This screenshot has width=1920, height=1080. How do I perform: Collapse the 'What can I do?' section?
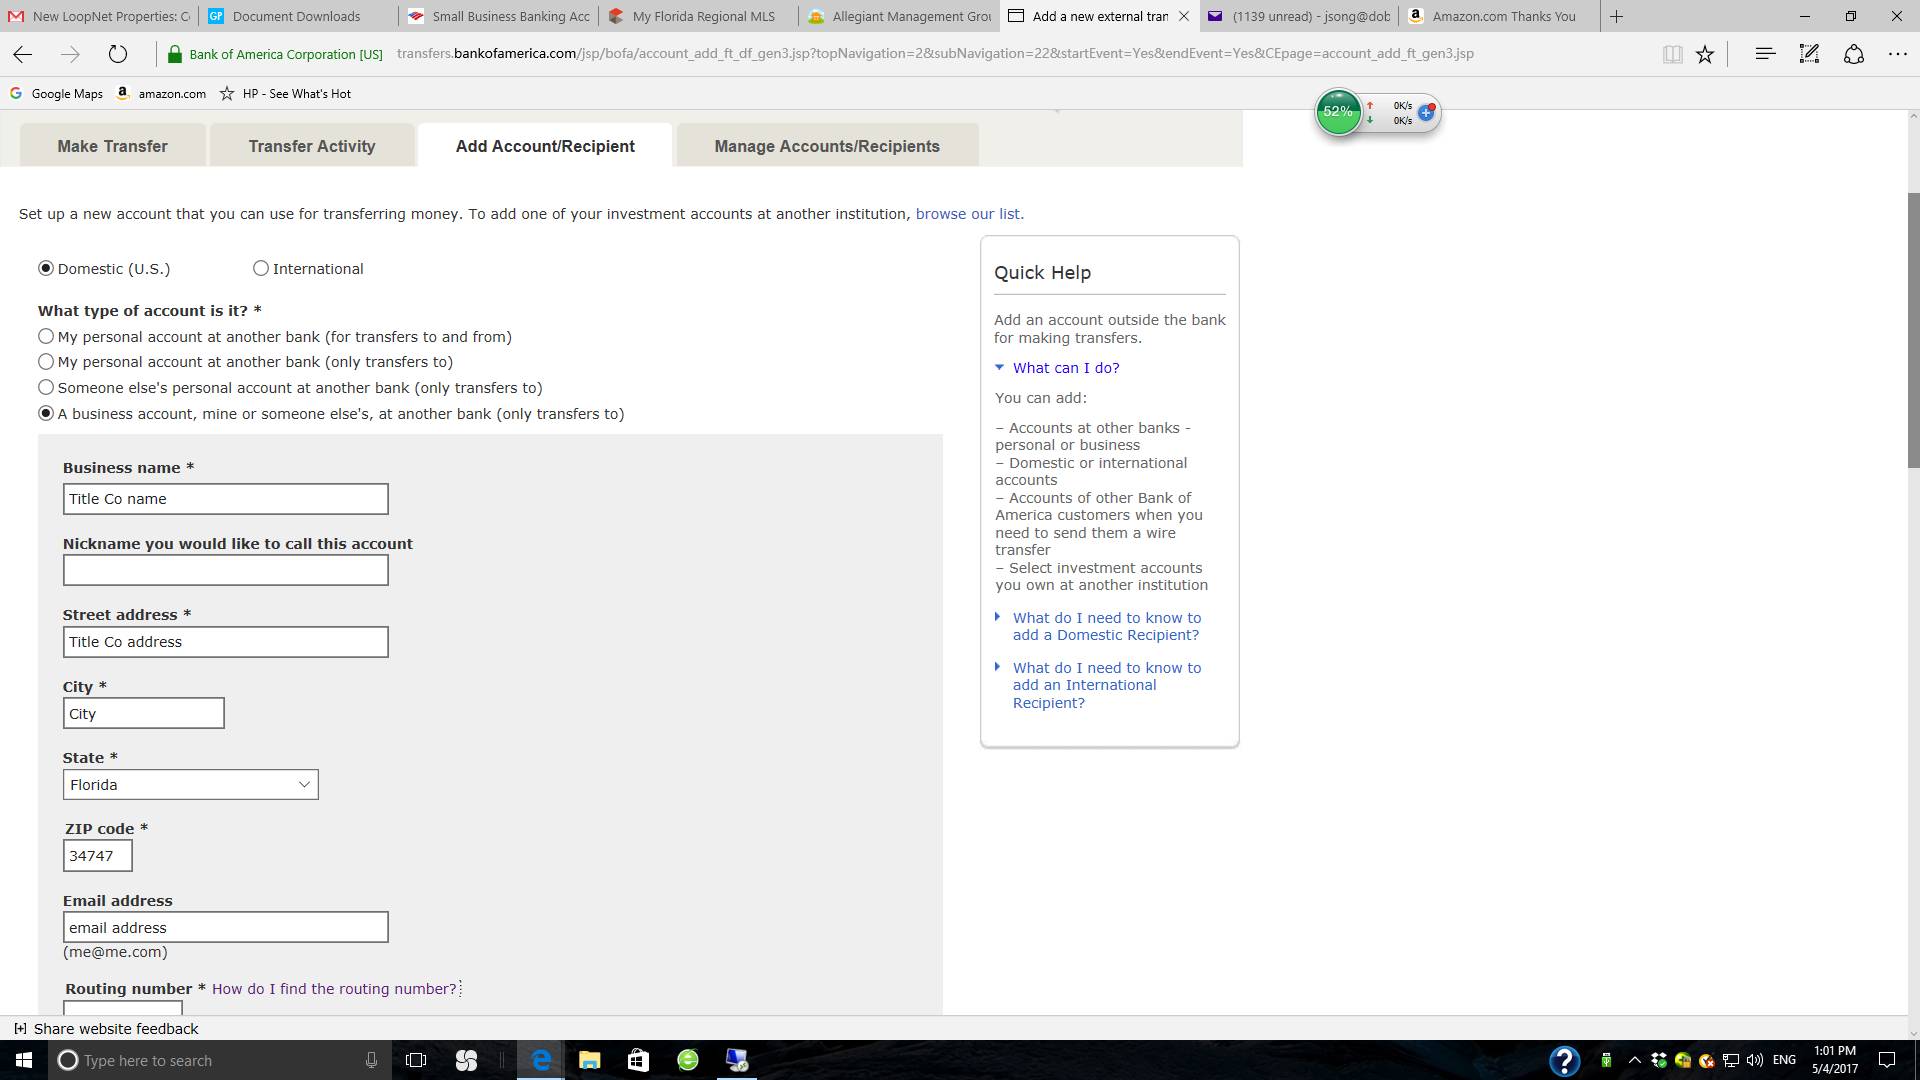(1065, 368)
